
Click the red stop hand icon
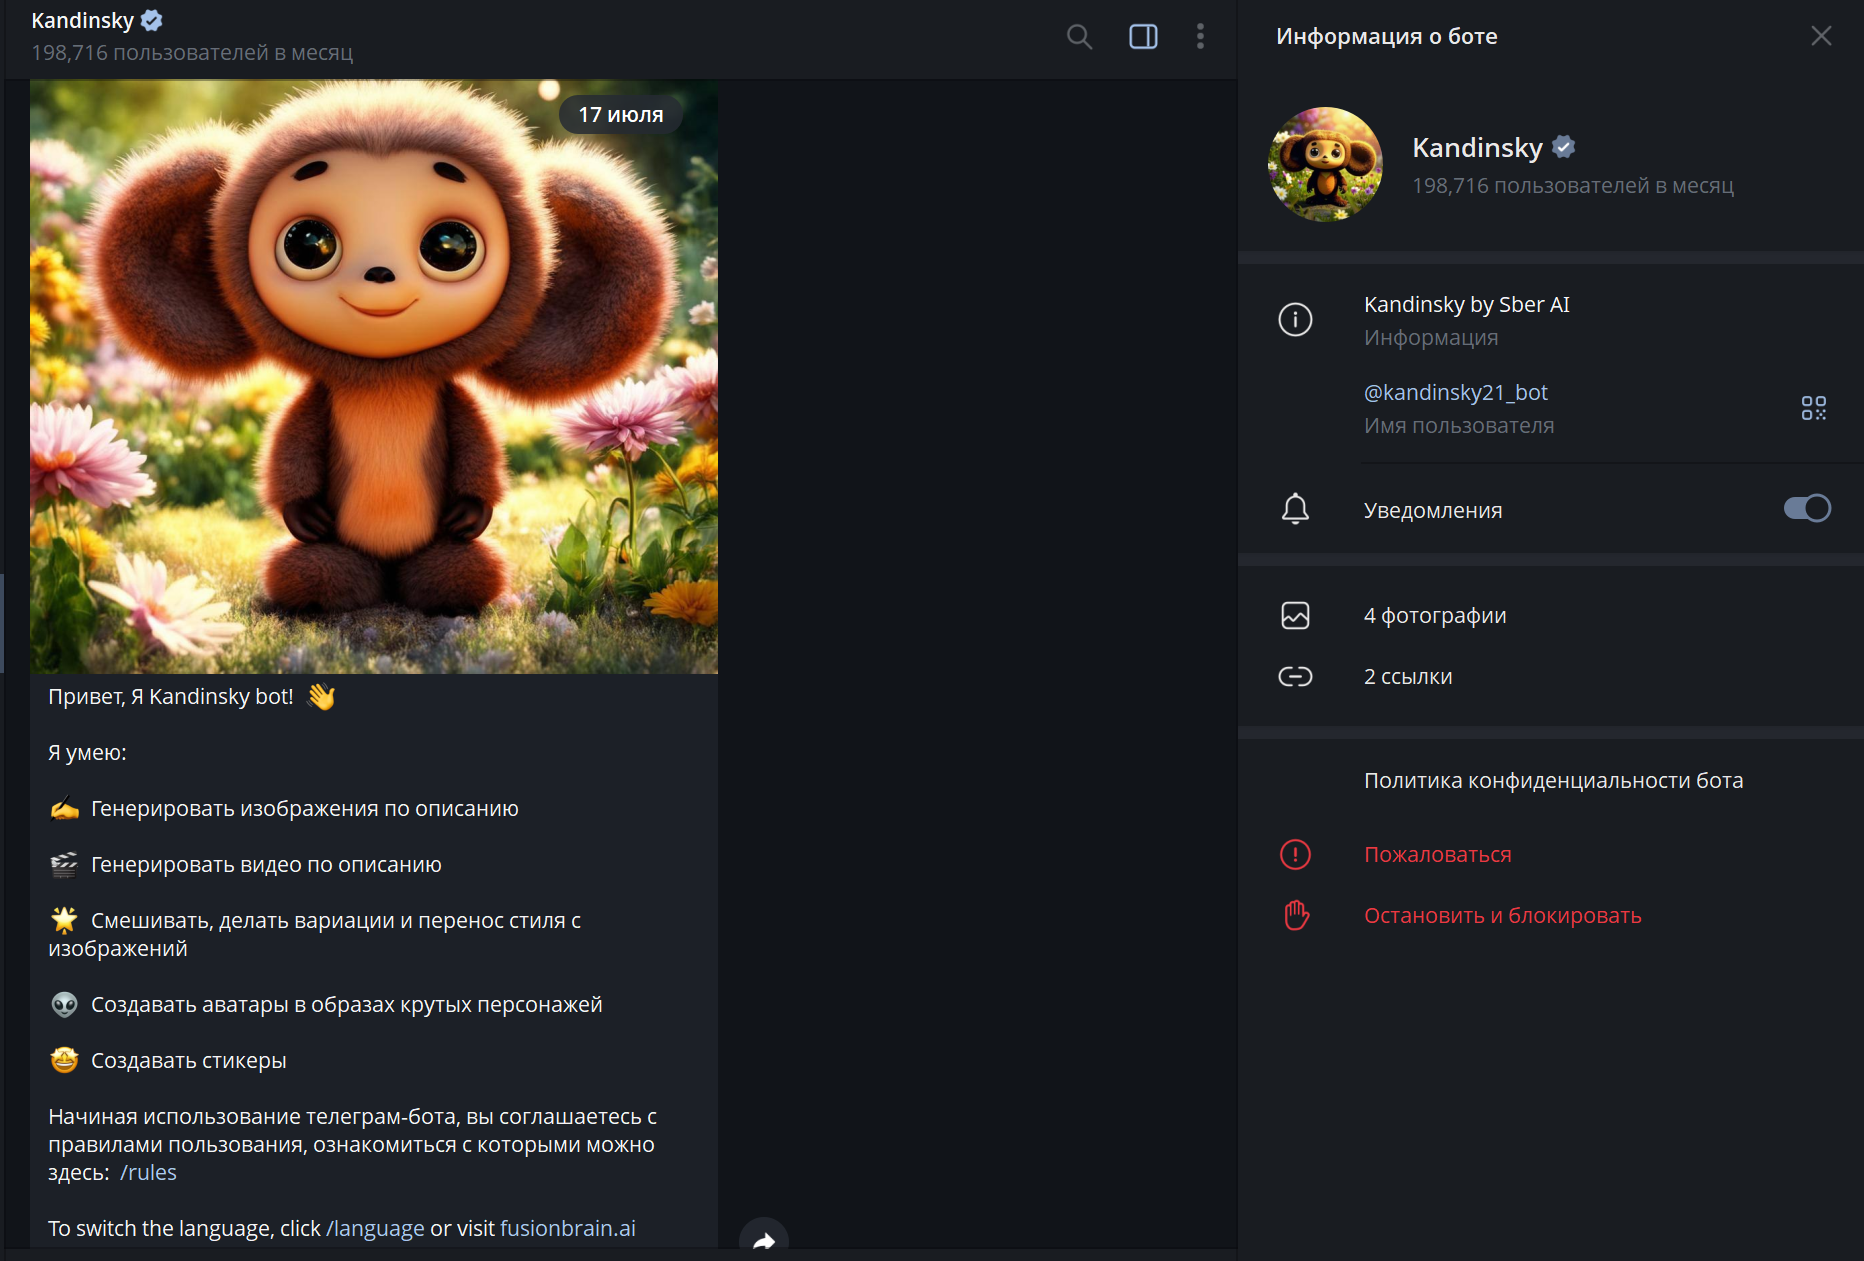[1296, 915]
